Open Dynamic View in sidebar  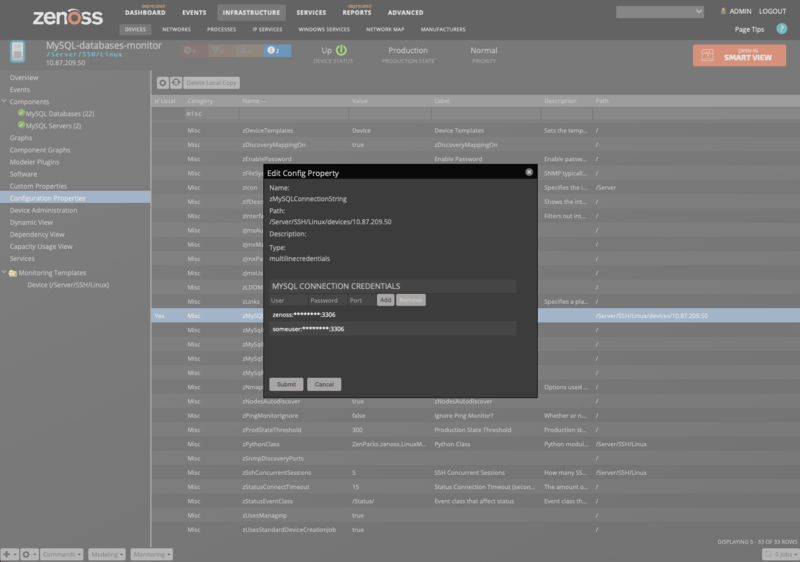click(31, 222)
